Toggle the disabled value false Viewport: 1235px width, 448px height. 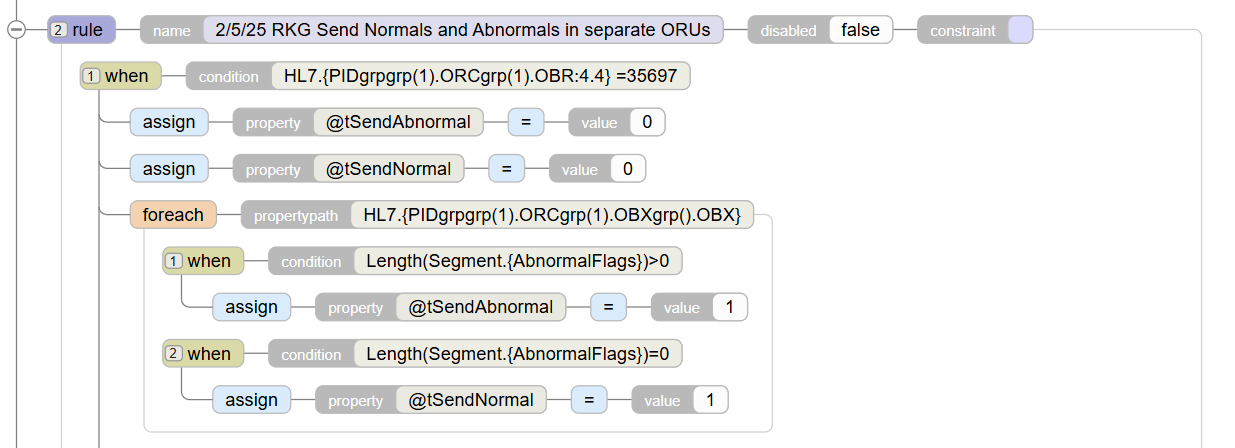860,30
